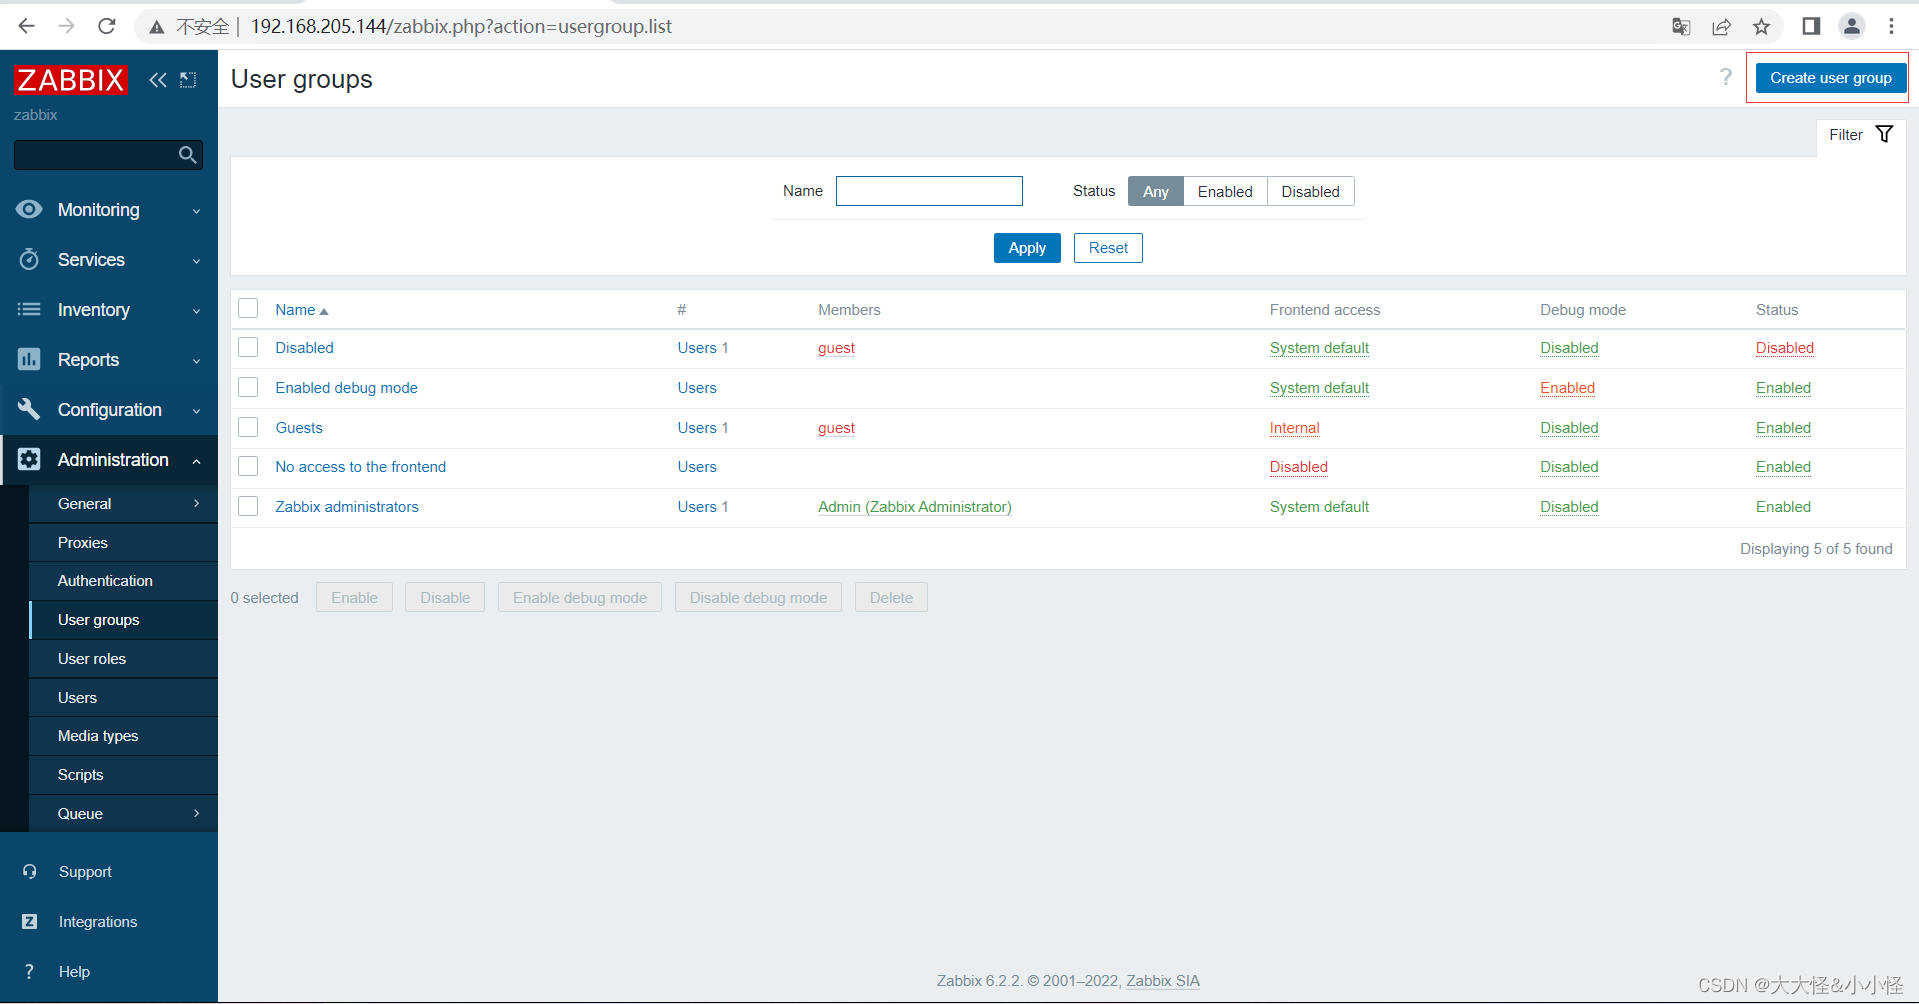
Task: Set Status filter to Any
Action: coord(1155,191)
